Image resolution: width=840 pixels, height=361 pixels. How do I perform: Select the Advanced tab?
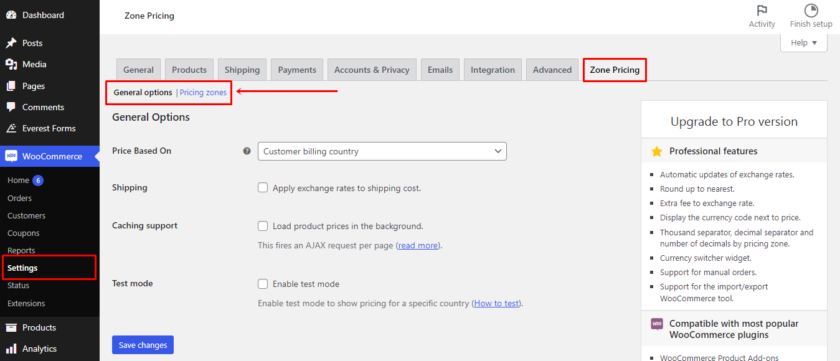[x=552, y=70]
